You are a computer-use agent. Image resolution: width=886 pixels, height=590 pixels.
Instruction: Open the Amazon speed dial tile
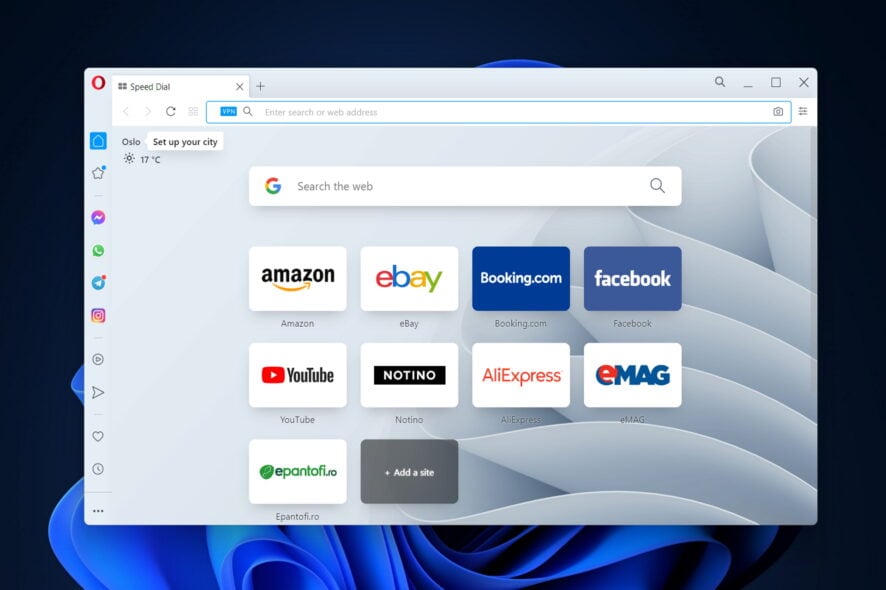[298, 279]
